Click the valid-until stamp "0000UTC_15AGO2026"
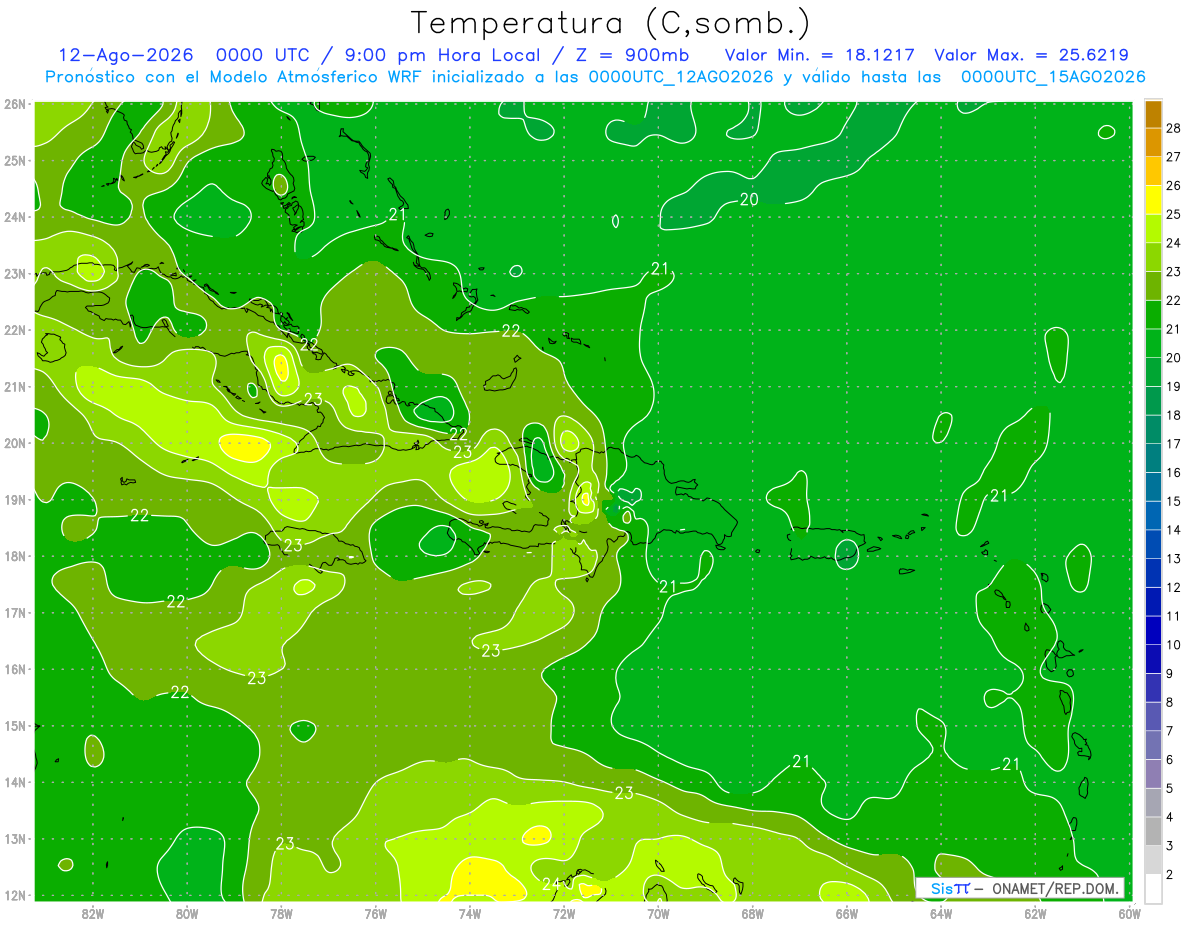The image size is (1200, 927). (1053, 77)
